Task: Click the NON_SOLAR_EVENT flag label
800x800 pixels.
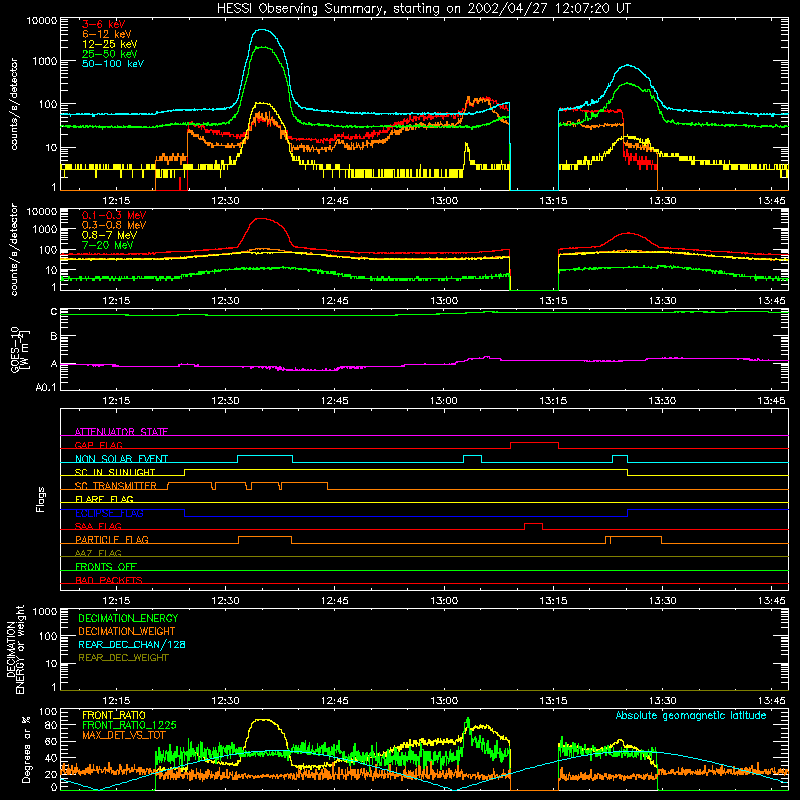Action: point(121,459)
